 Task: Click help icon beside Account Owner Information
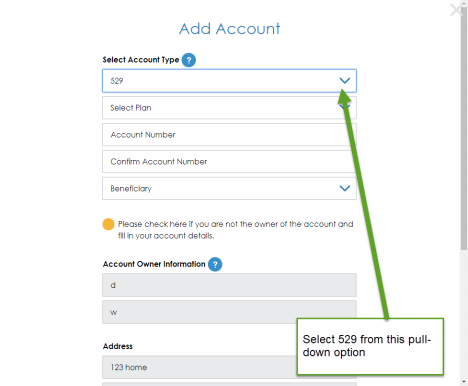coord(215,264)
